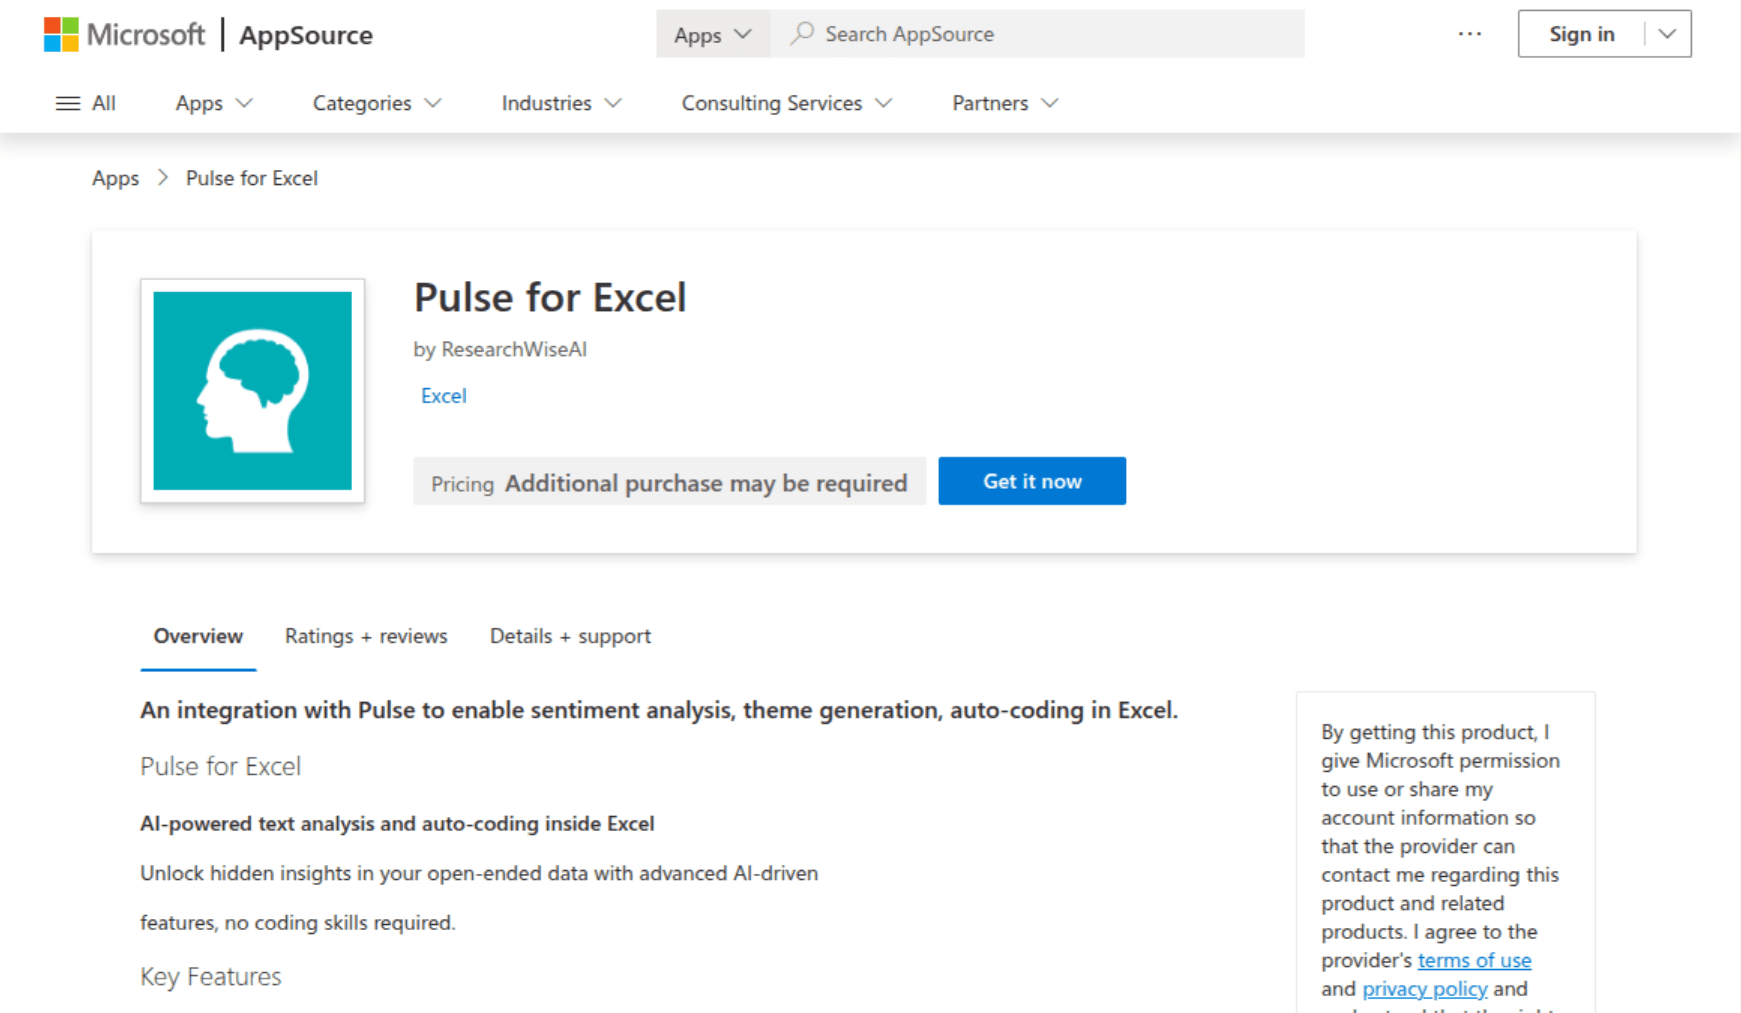This screenshot has width=1741, height=1013.
Task: Switch to Details + support tab
Action: [570, 636]
